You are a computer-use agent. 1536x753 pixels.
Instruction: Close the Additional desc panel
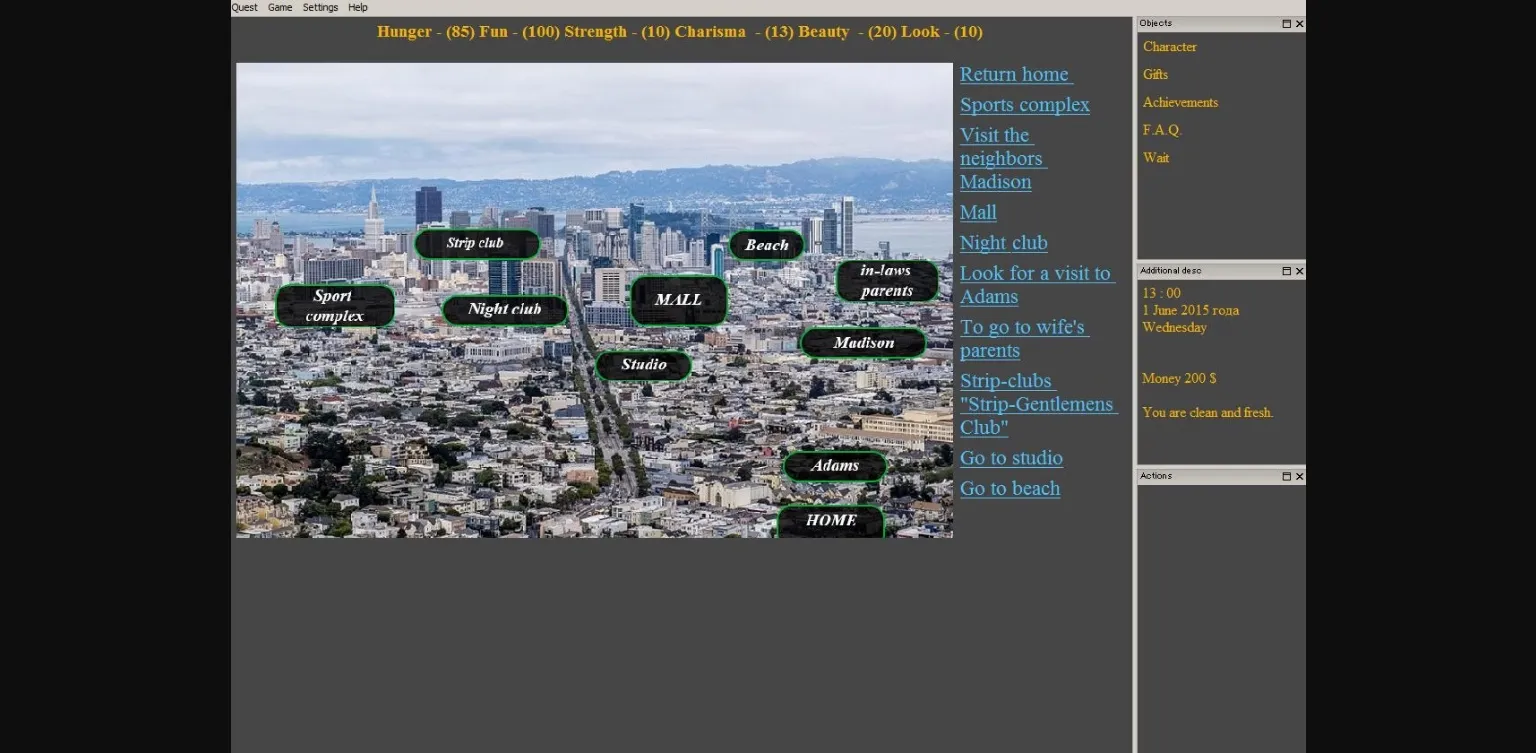1299,271
